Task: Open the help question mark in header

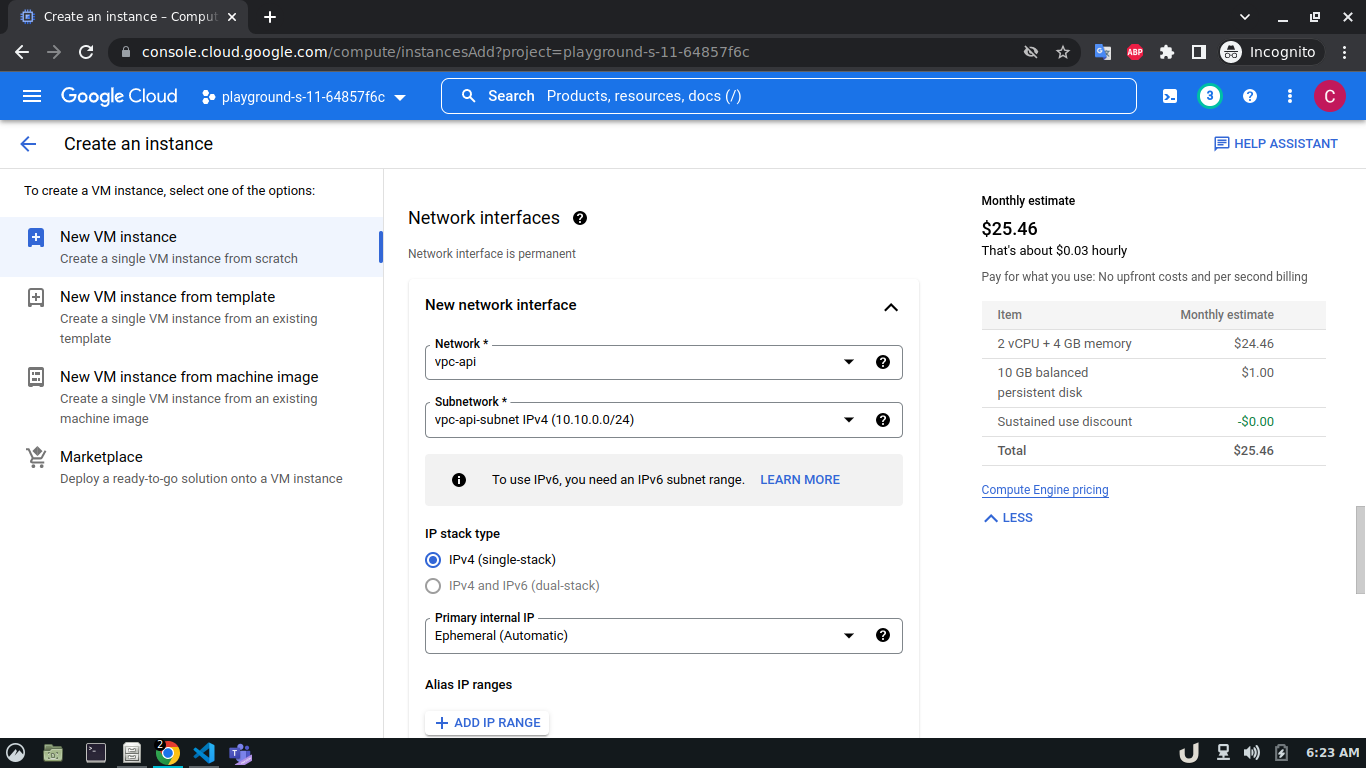Action: coord(1250,96)
